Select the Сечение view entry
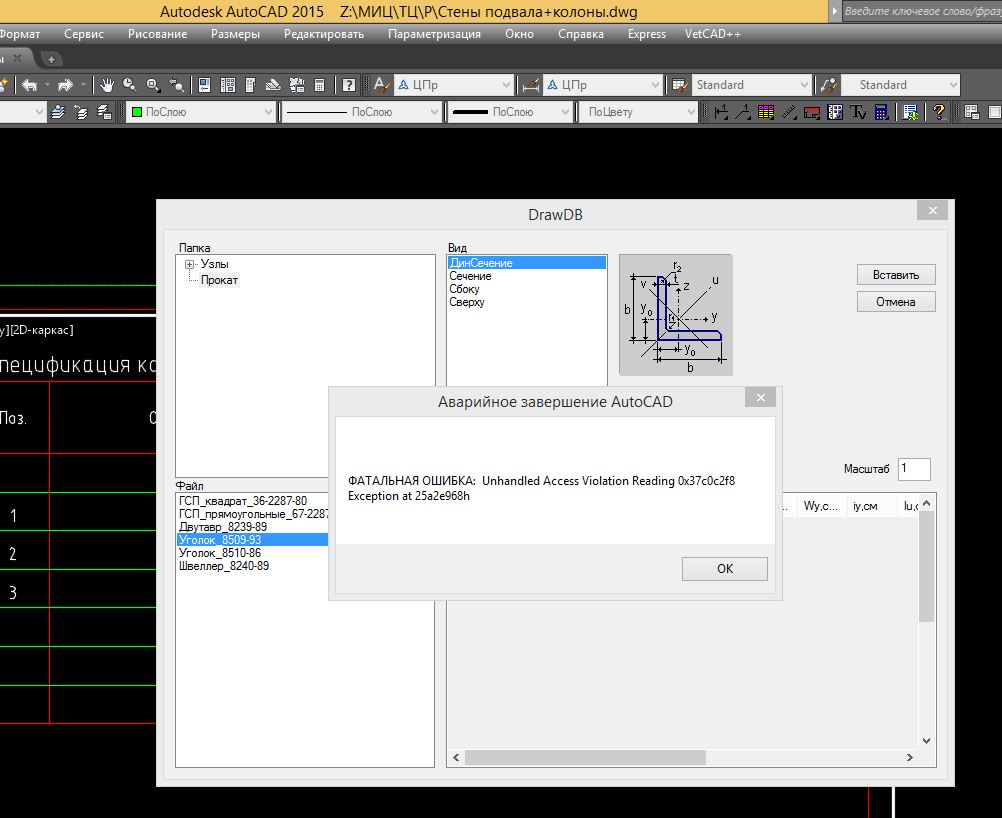The width and height of the screenshot is (1002, 818). [470, 276]
